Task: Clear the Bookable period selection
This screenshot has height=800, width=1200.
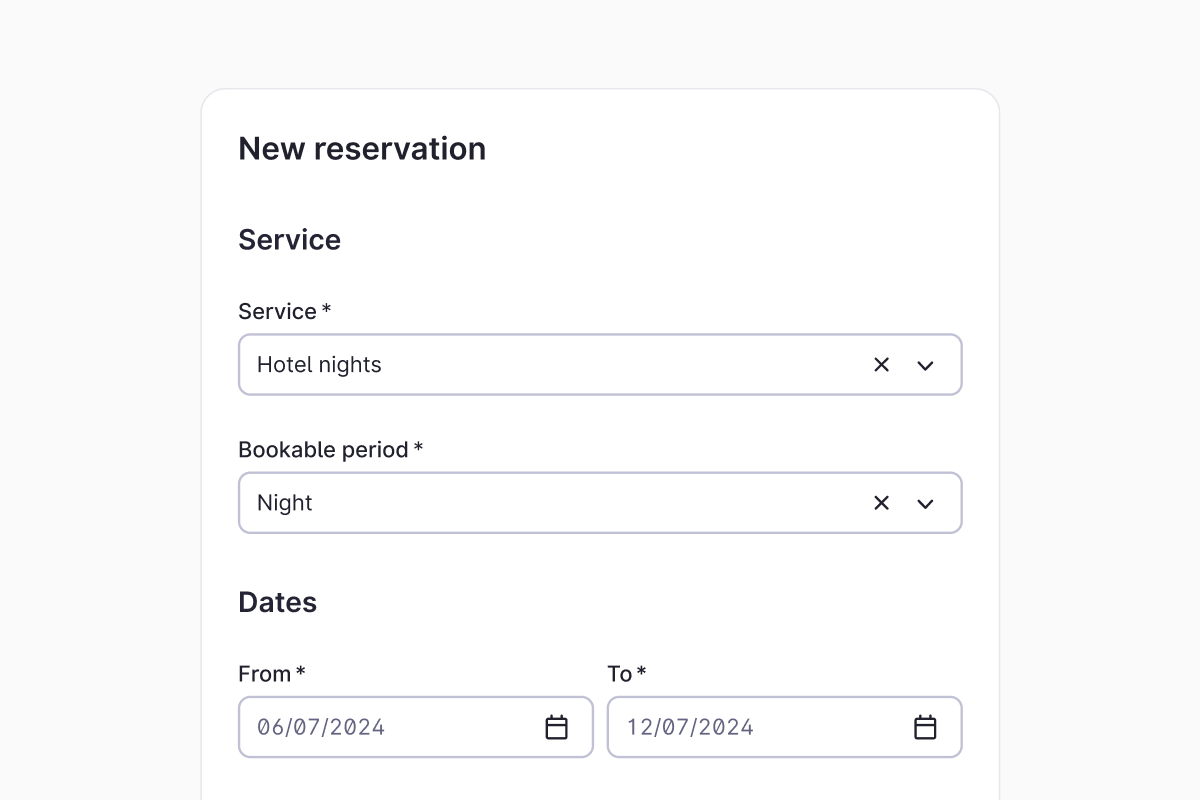Action: point(881,503)
